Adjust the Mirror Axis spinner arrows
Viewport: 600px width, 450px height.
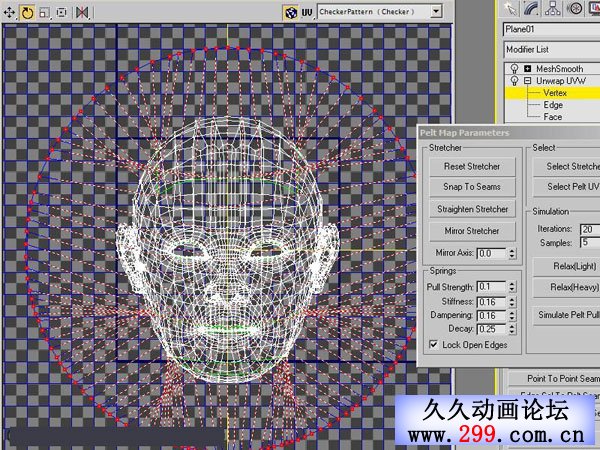tap(512, 253)
